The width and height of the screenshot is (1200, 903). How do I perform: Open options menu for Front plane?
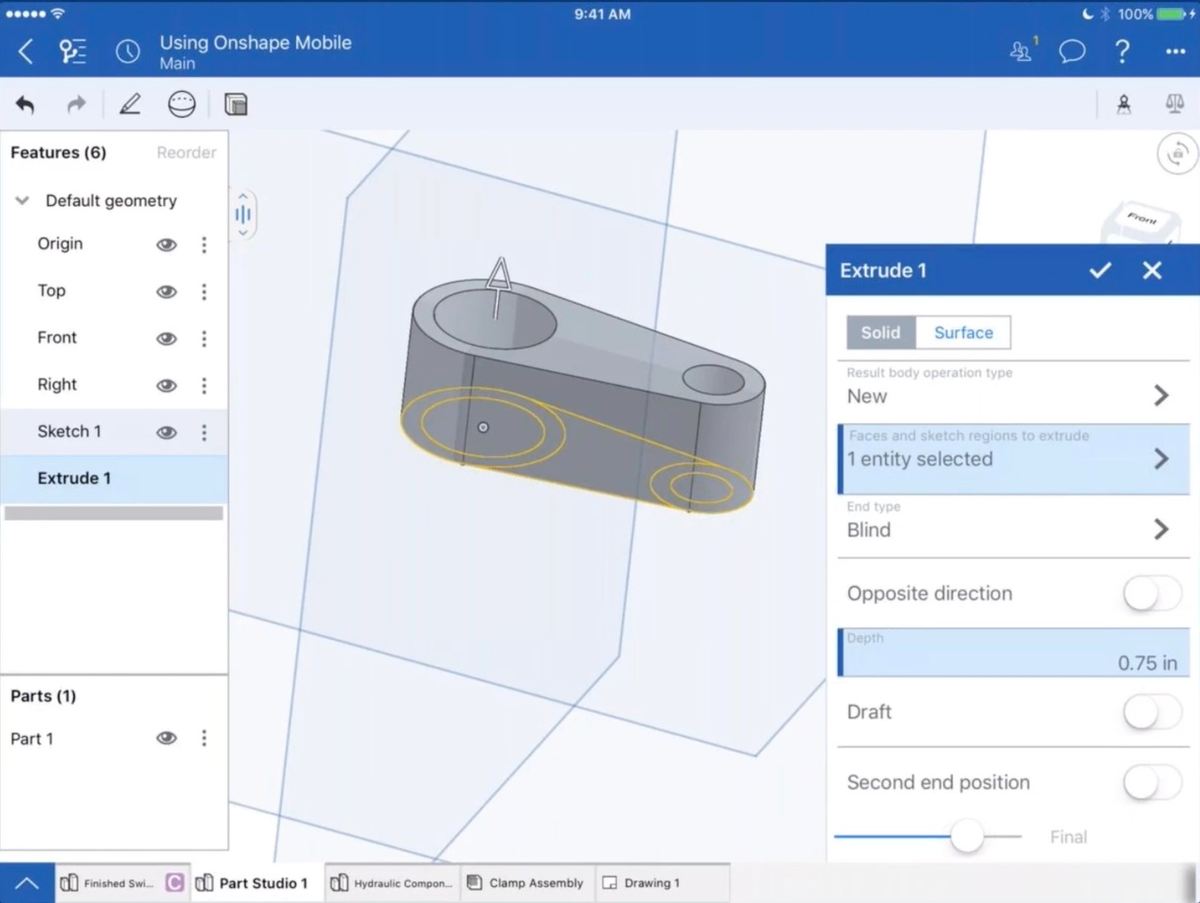[x=204, y=338]
